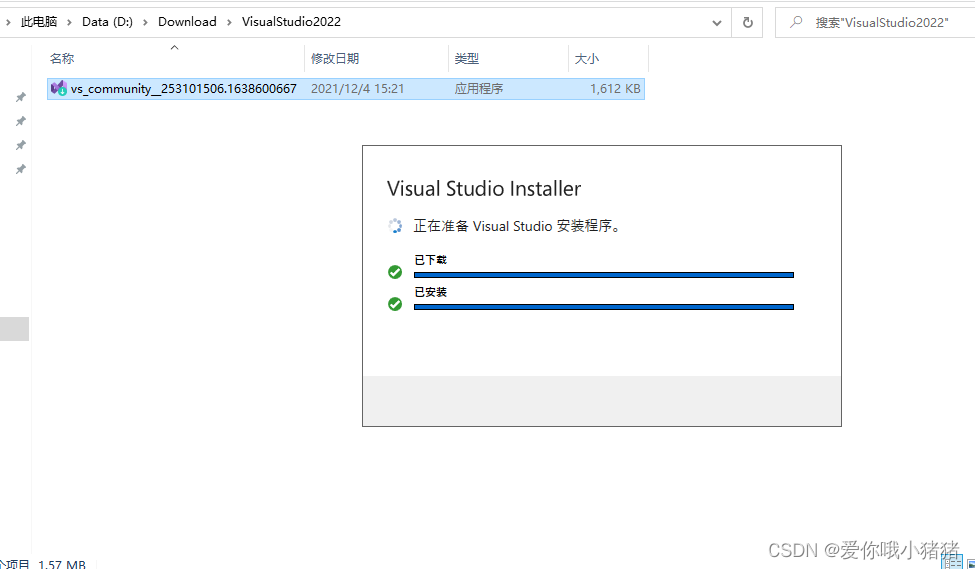This screenshot has width=975, height=569.
Task: Expand chevron after 此电脑 breadcrumb
Action: tap(70, 22)
